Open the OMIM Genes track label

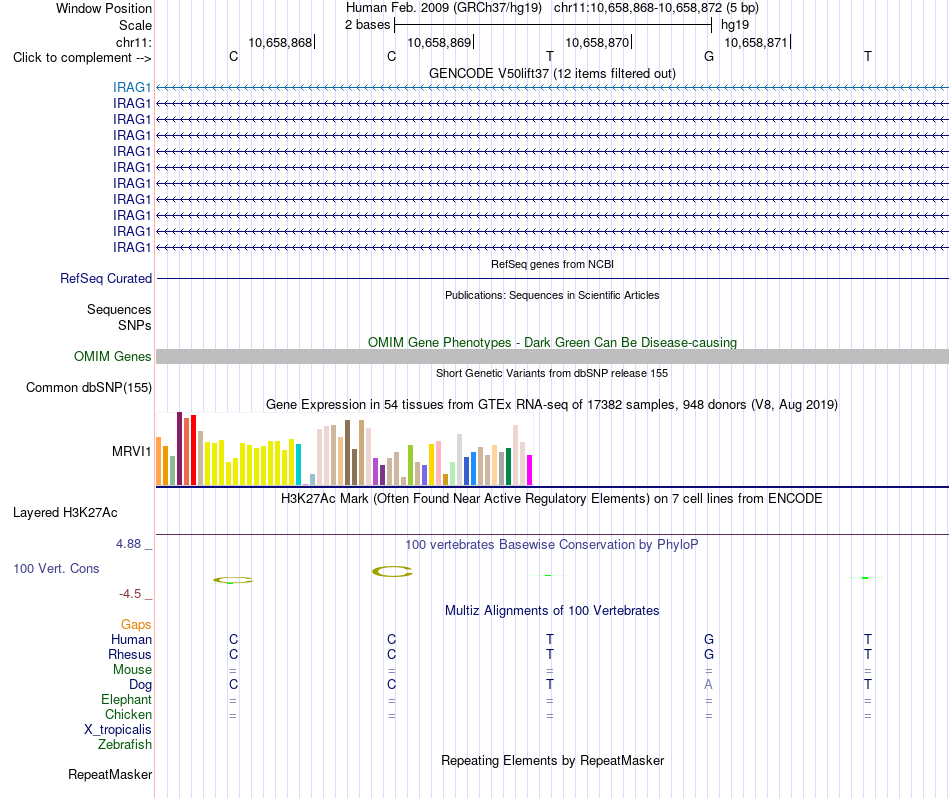[x=113, y=356]
